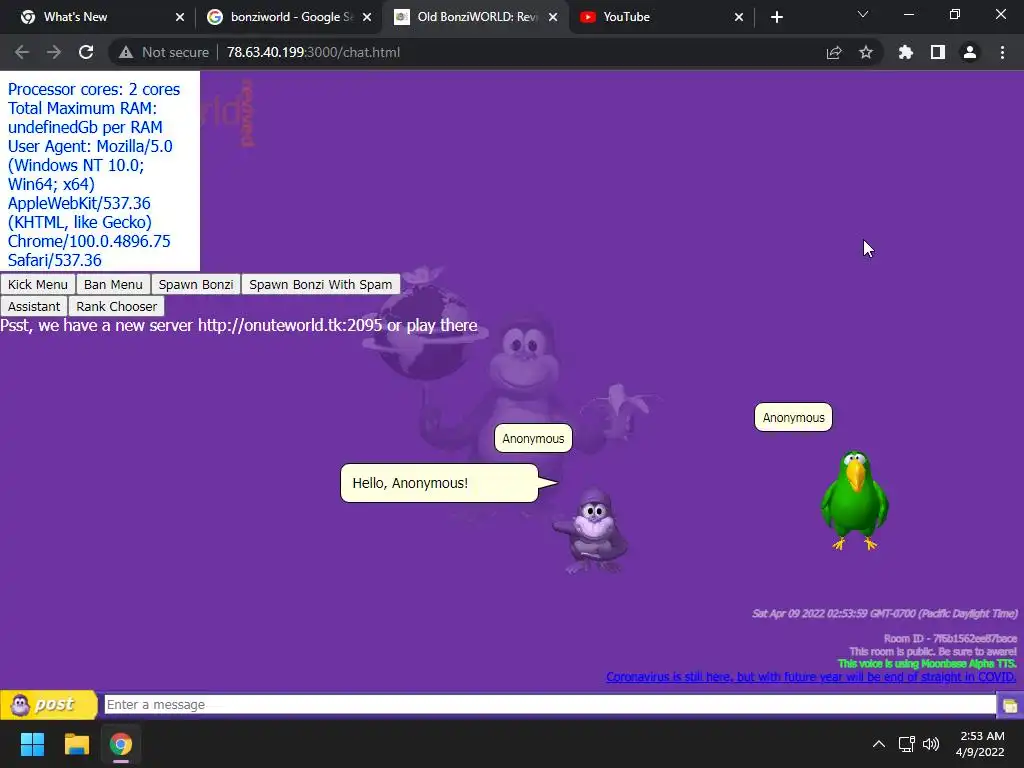Click the Moonbase Alpha TTS notice
Image resolution: width=1024 pixels, height=768 pixels.
click(x=927, y=664)
